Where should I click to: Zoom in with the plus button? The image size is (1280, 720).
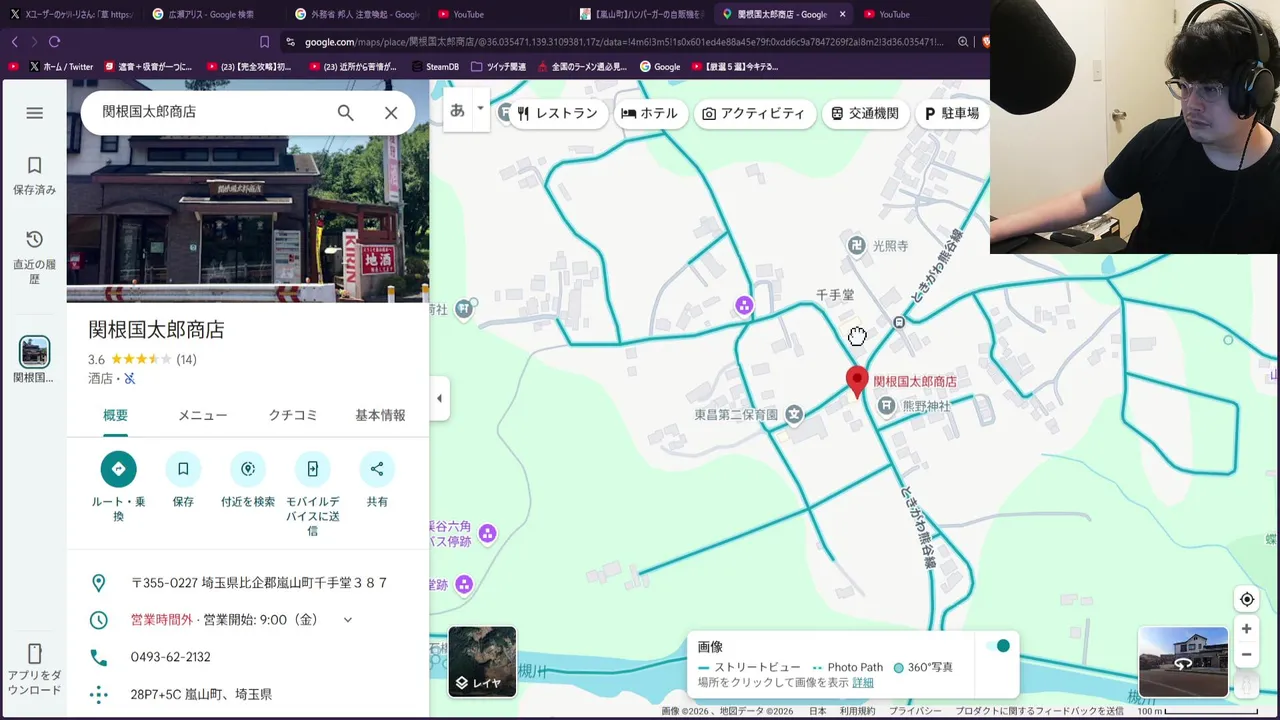pos(1246,629)
